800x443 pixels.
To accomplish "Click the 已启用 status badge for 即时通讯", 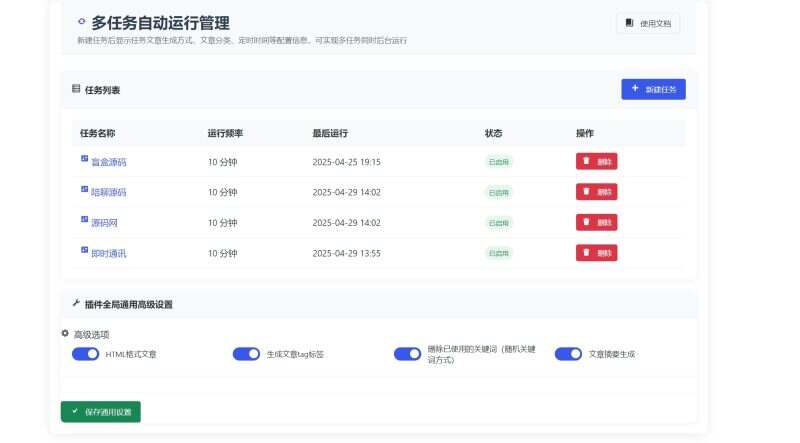I will [x=498, y=254].
